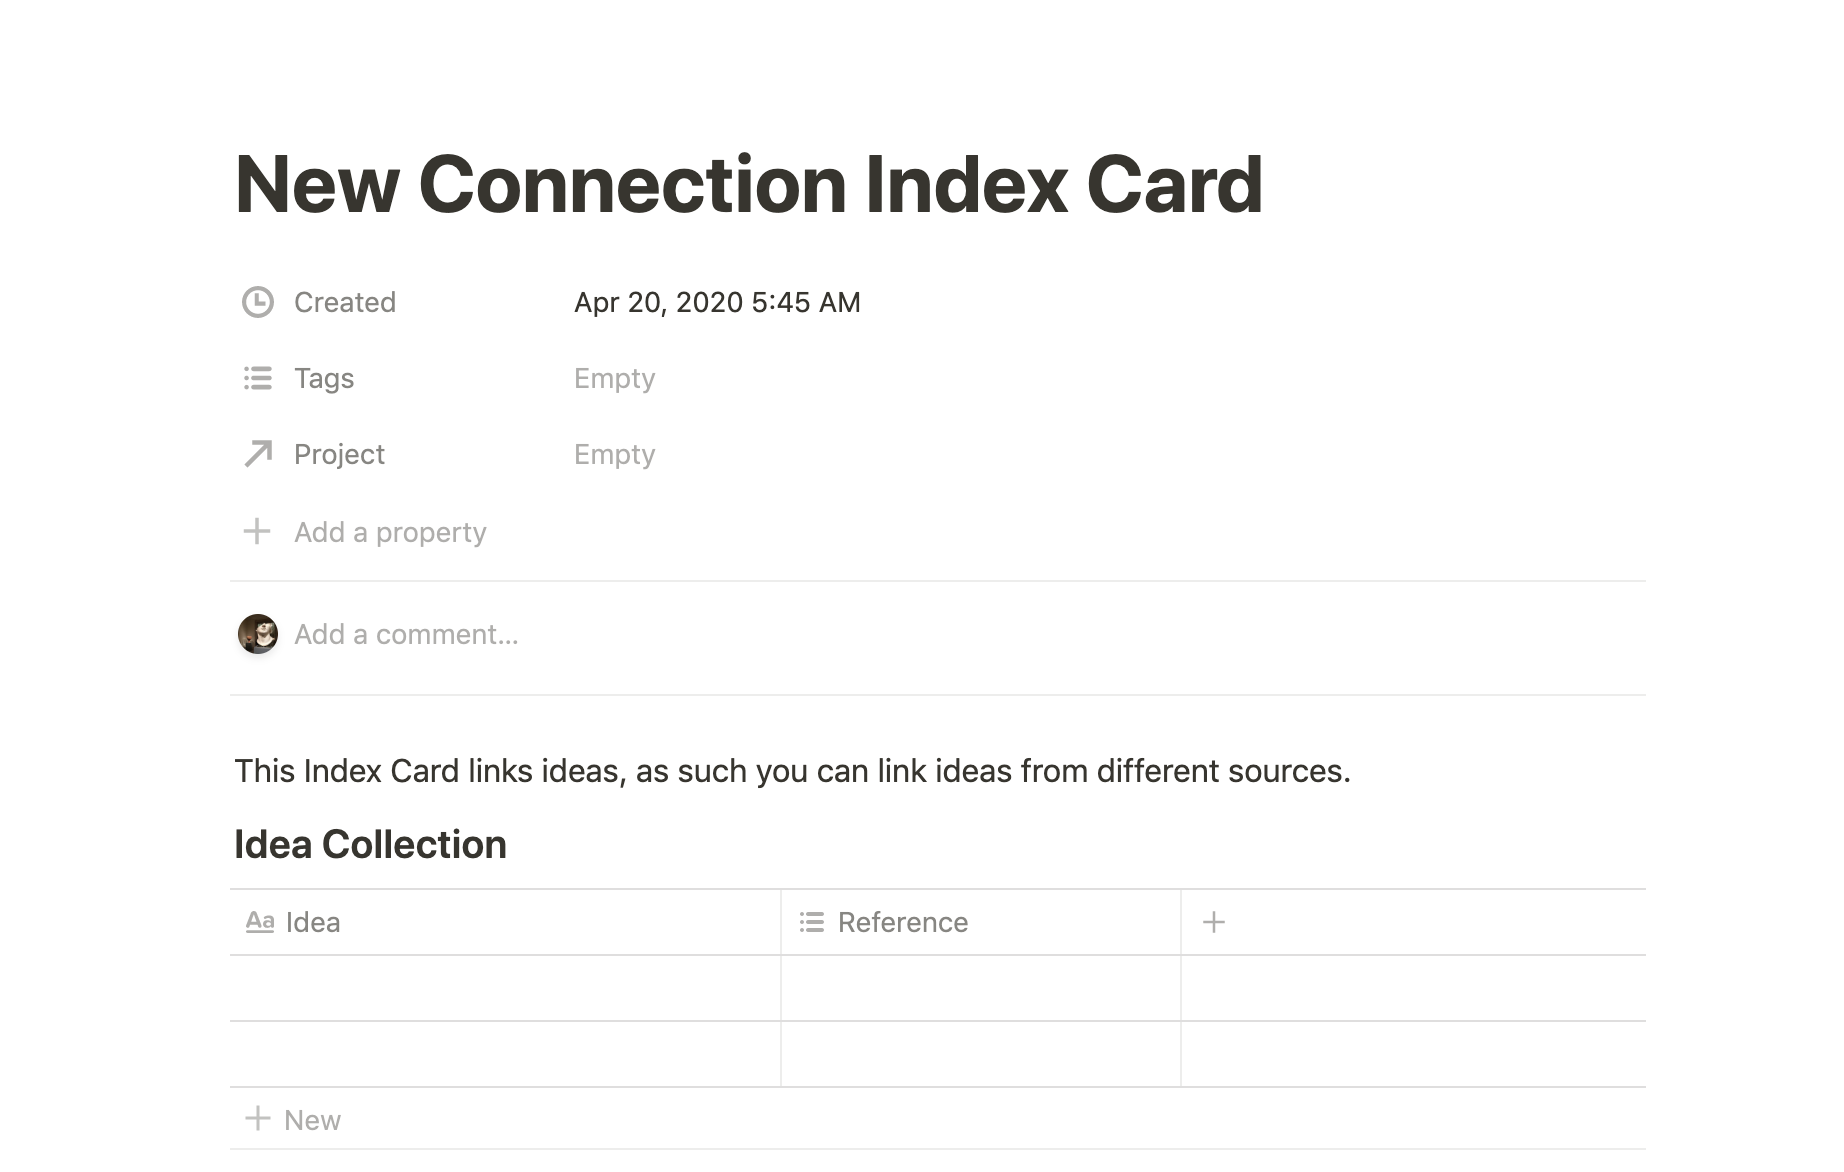The width and height of the screenshot is (1844, 1172).
Task: Click the arrow icon beside Project
Action: (x=258, y=454)
